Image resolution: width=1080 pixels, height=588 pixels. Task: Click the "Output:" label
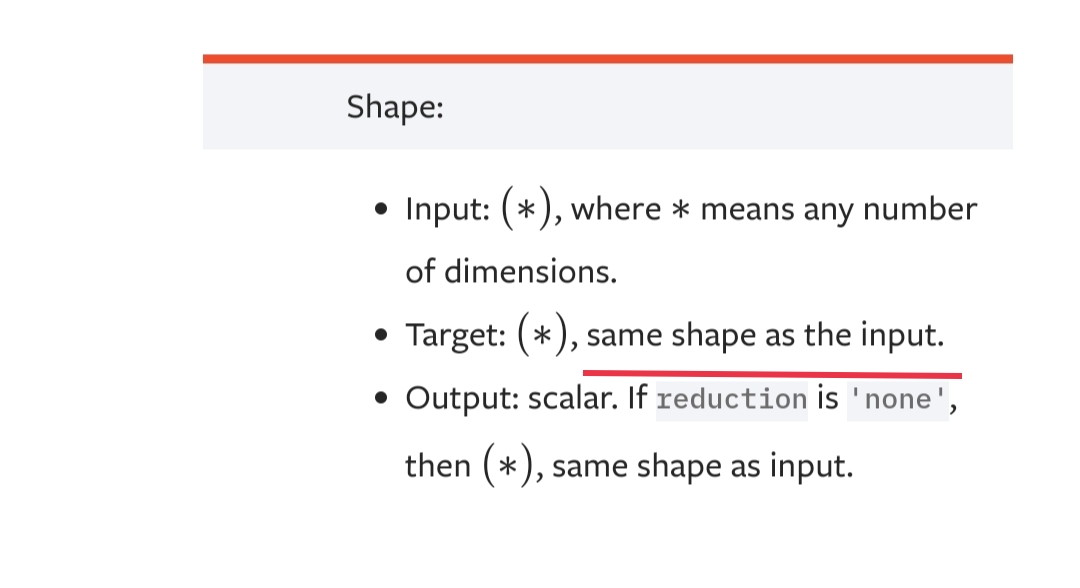[457, 399]
